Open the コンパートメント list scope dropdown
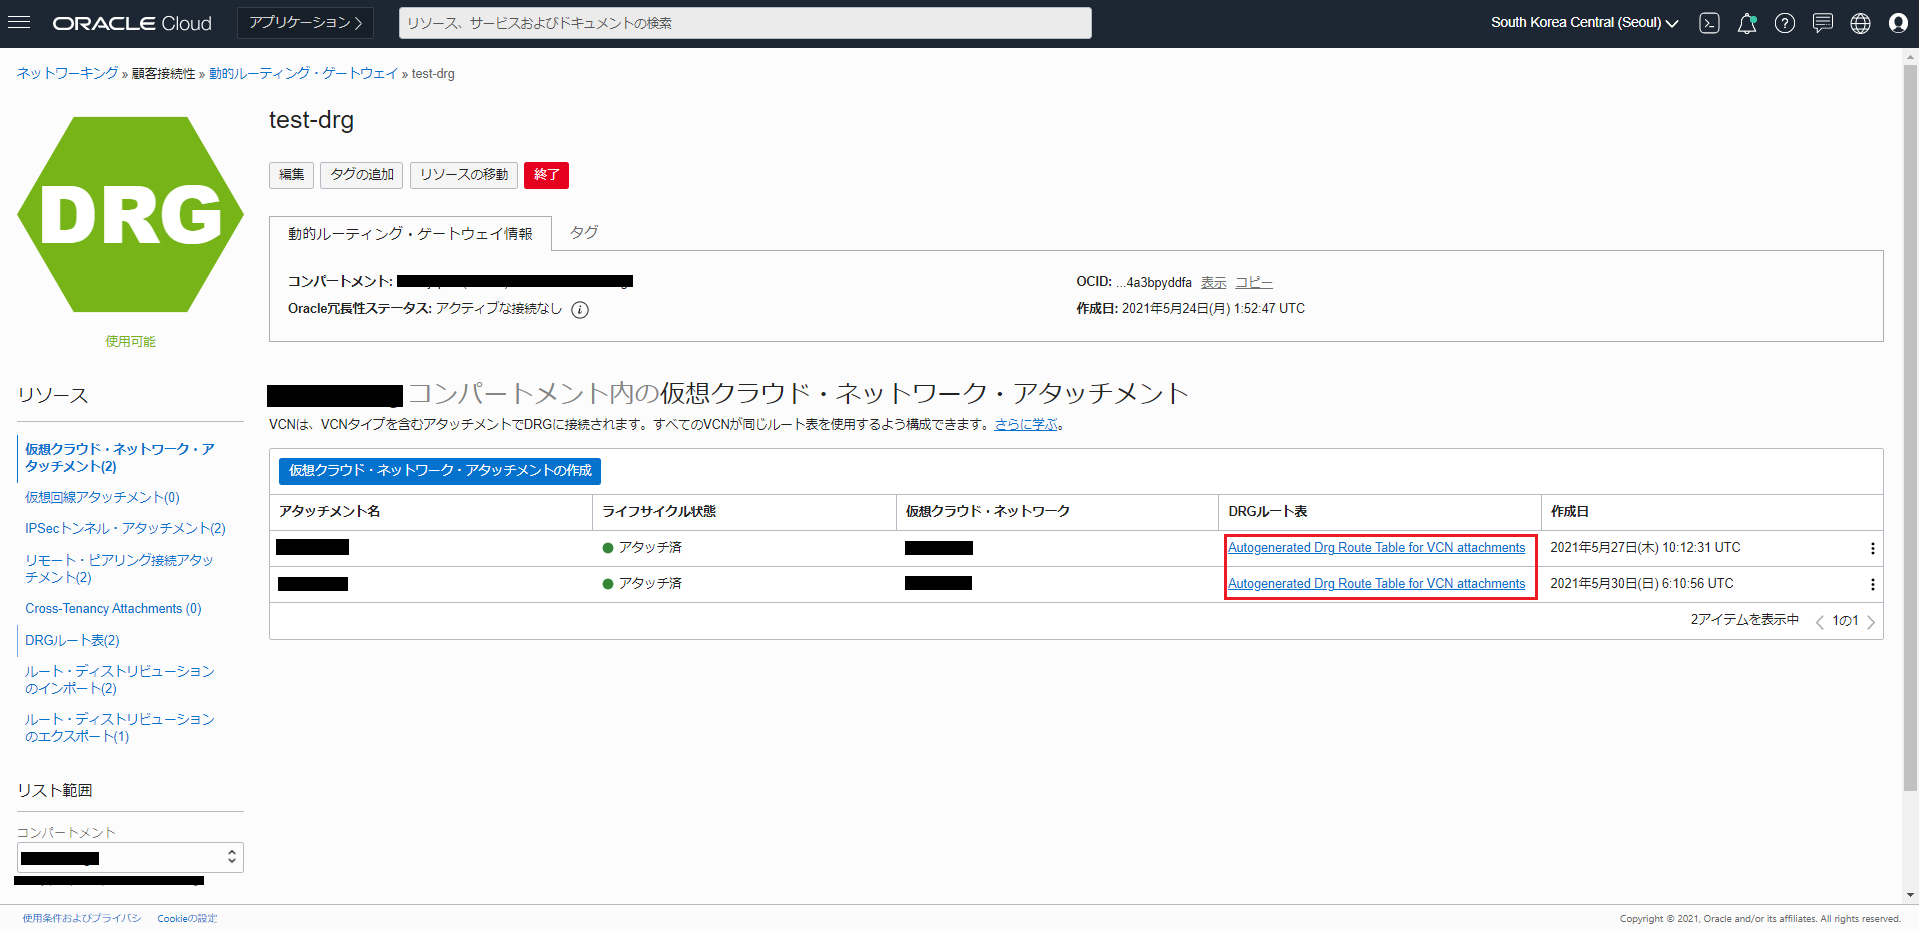The height and width of the screenshot is (931, 1919). (130, 857)
